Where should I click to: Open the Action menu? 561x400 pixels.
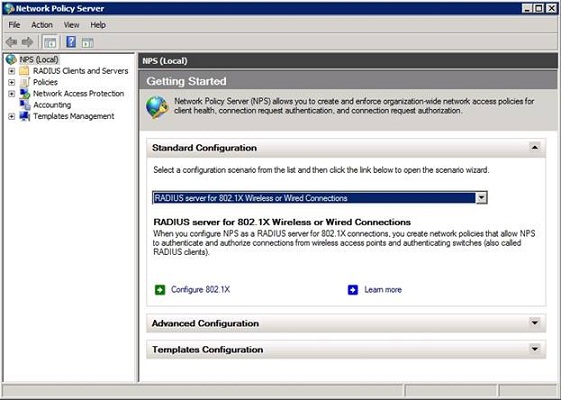[42, 25]
